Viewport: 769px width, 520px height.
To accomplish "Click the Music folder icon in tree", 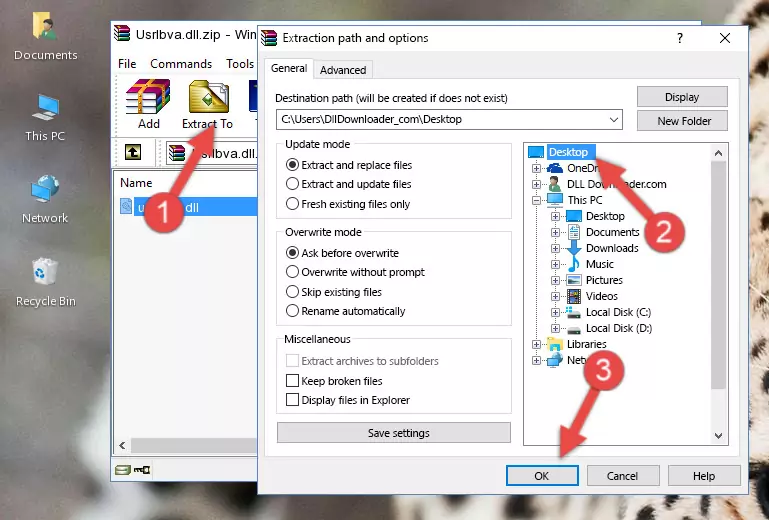I will click(573, 264).
